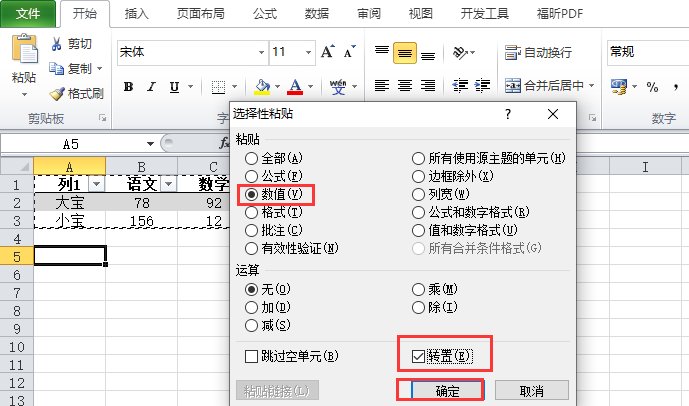Click the Copy (复制) icon

pyautogui.click(x=56, y=69)
